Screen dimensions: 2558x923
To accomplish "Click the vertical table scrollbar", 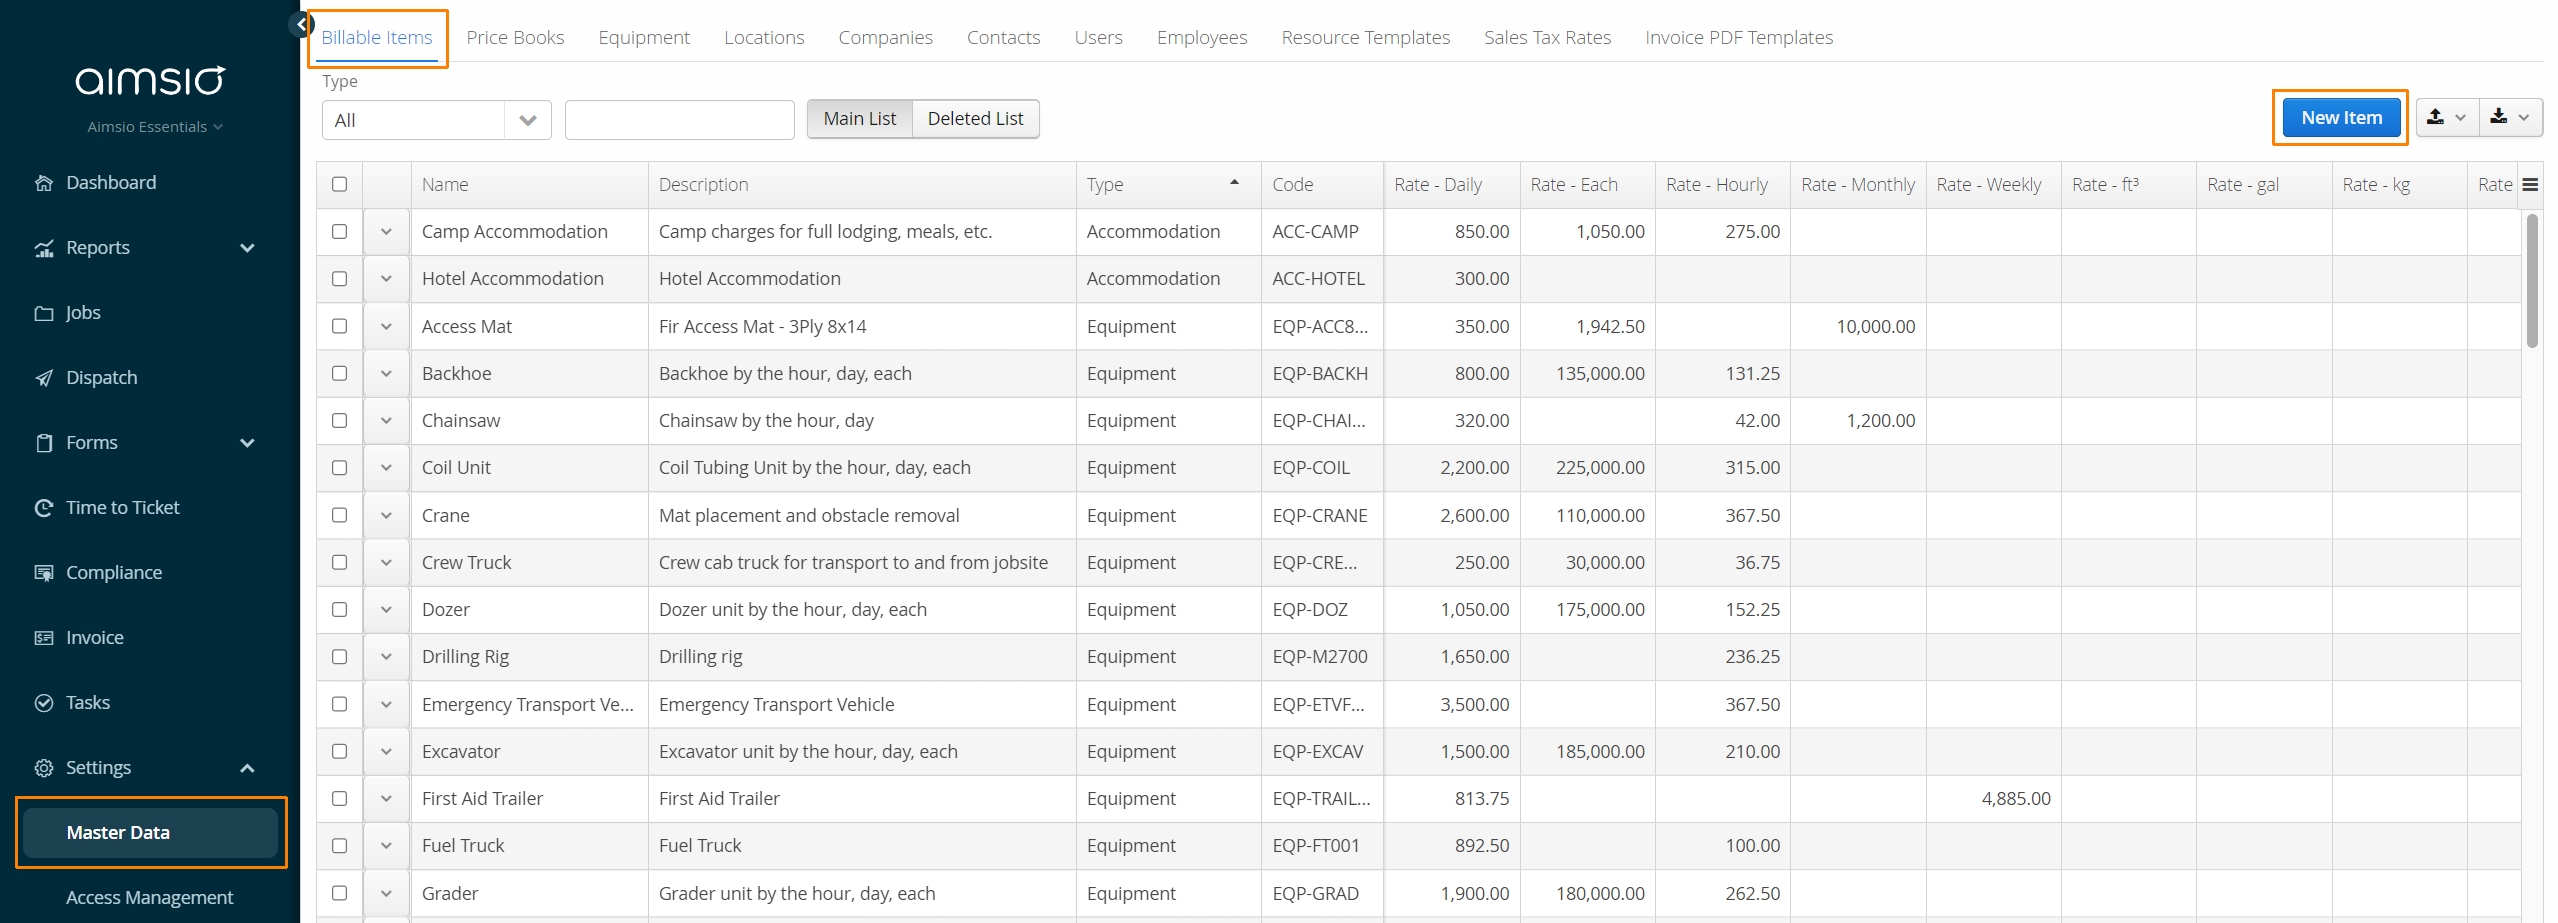I will tap(2532, 281).
